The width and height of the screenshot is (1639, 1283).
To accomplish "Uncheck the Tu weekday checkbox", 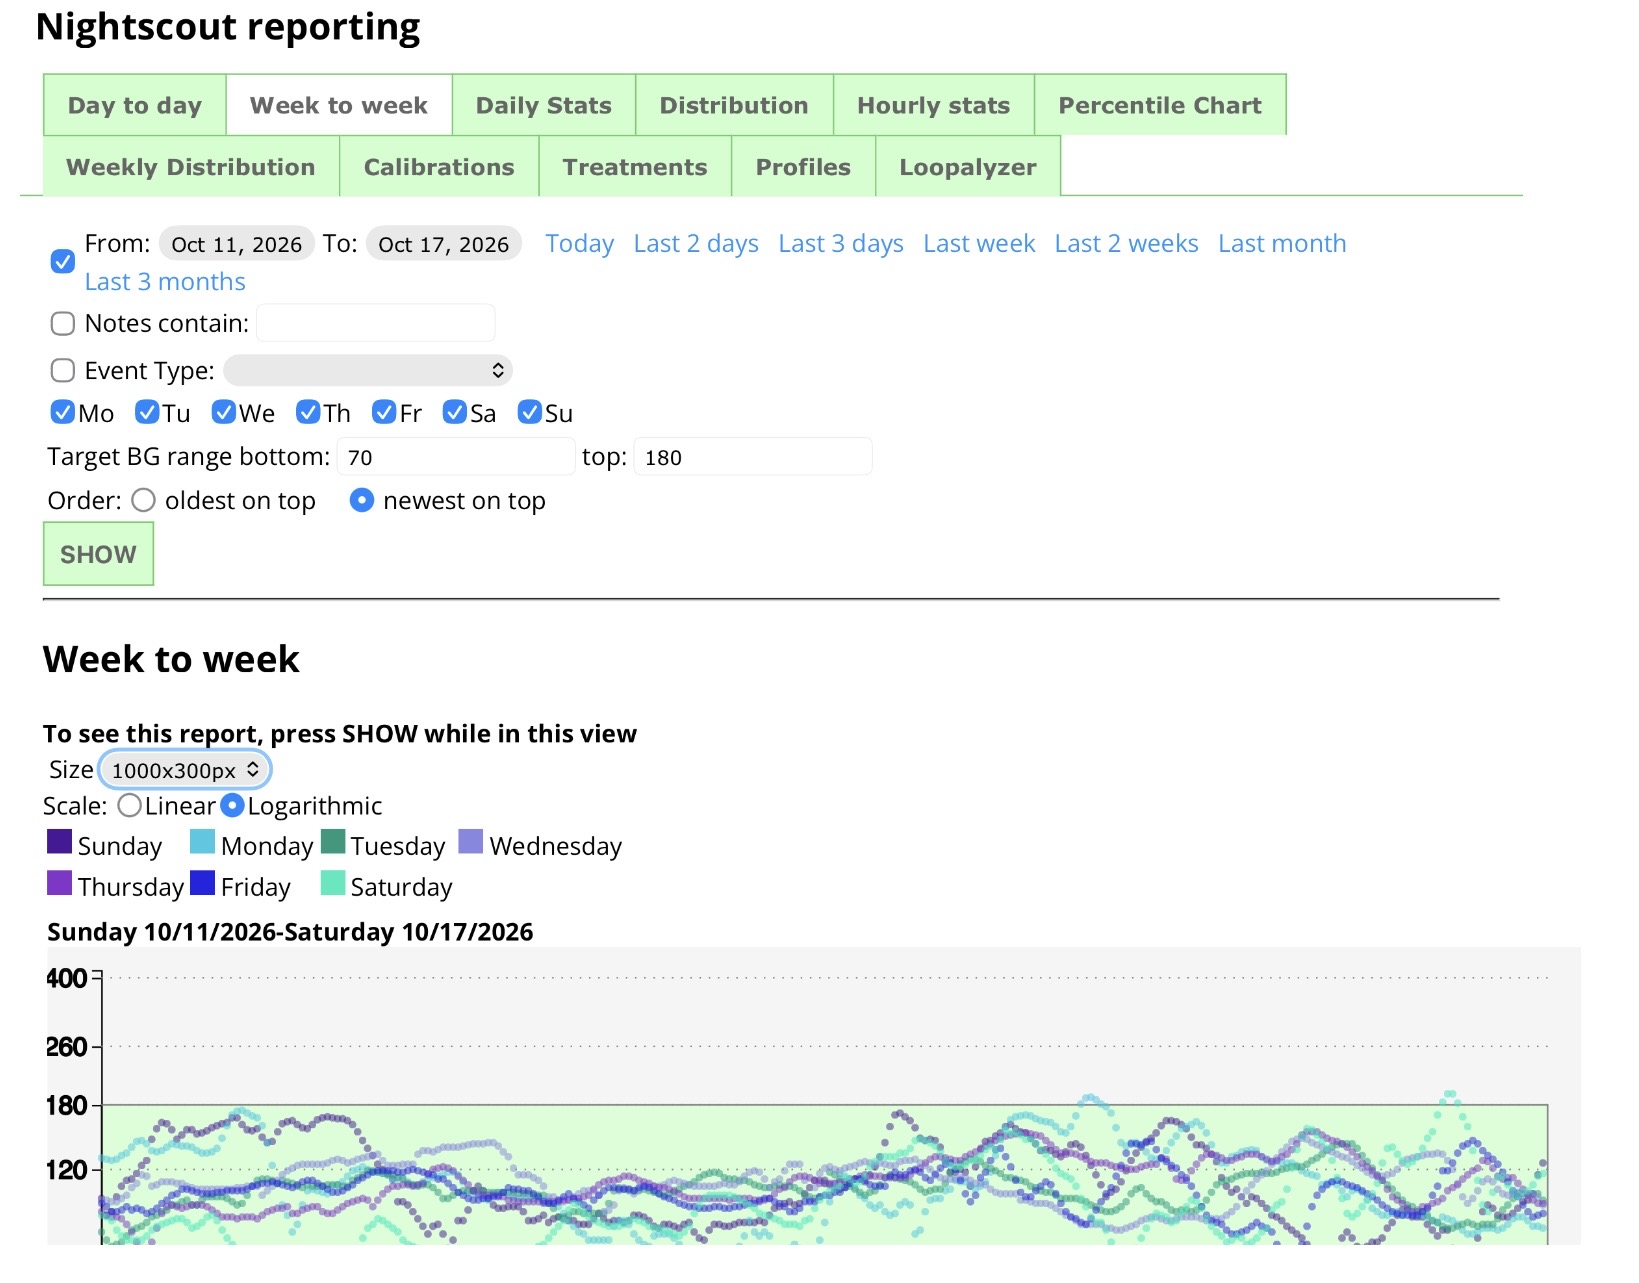I will tap(147, 412).
